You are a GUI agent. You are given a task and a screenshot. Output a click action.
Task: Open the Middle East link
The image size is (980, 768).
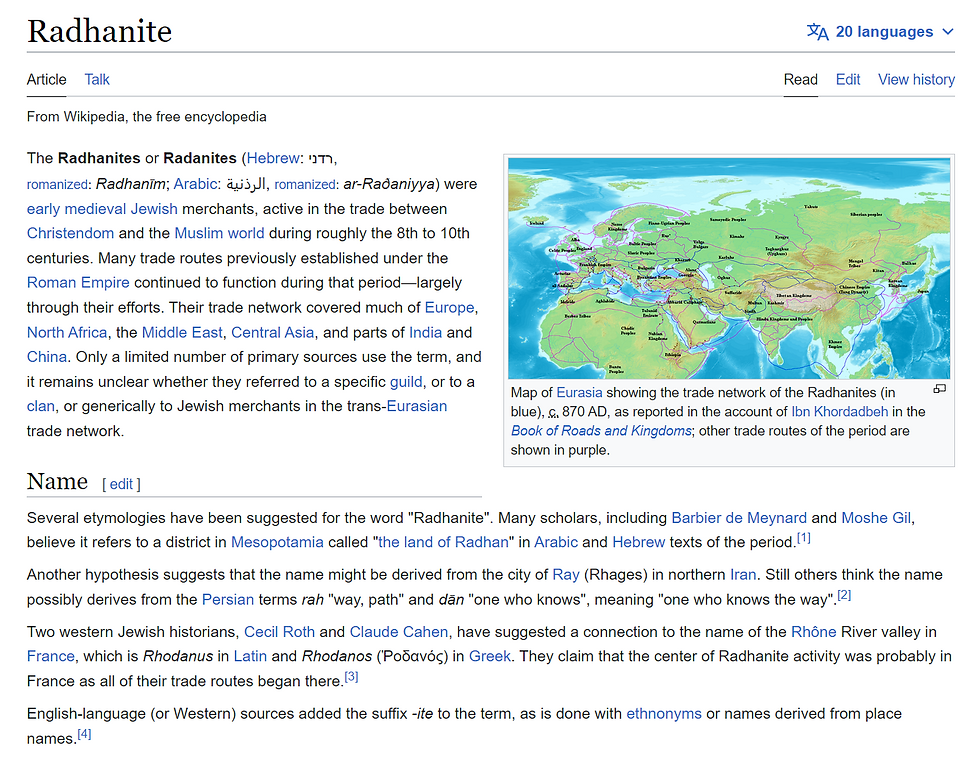(182, 332)
